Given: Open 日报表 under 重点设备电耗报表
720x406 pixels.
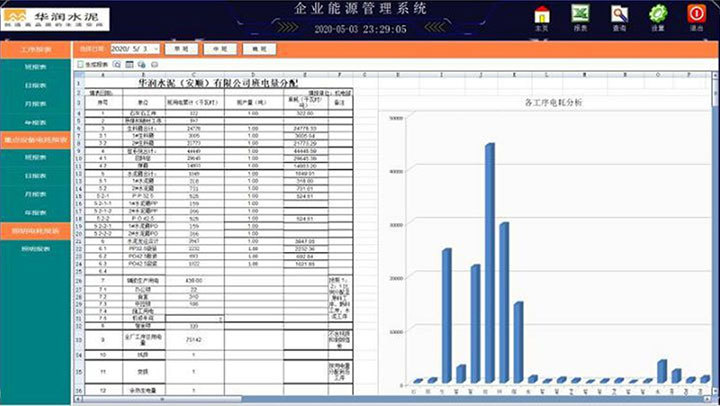Looking at the screenshot, I should pyautogui.click(x=35, y=176).
